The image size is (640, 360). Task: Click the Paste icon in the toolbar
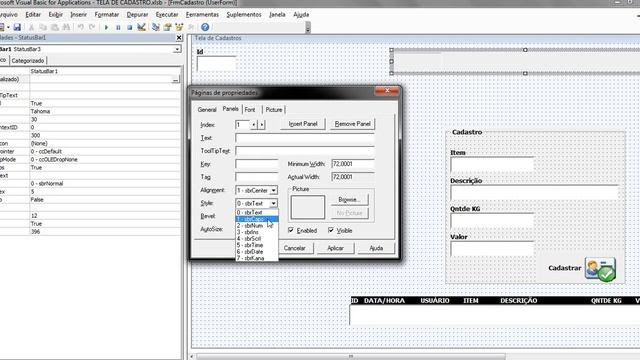click(x=54, y=27)
